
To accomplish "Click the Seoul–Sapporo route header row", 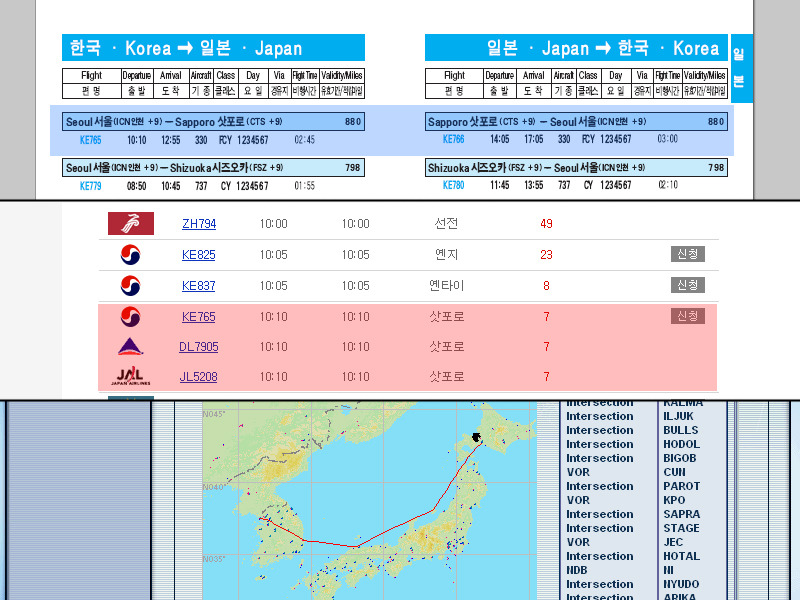I will [x=213, y=121].
